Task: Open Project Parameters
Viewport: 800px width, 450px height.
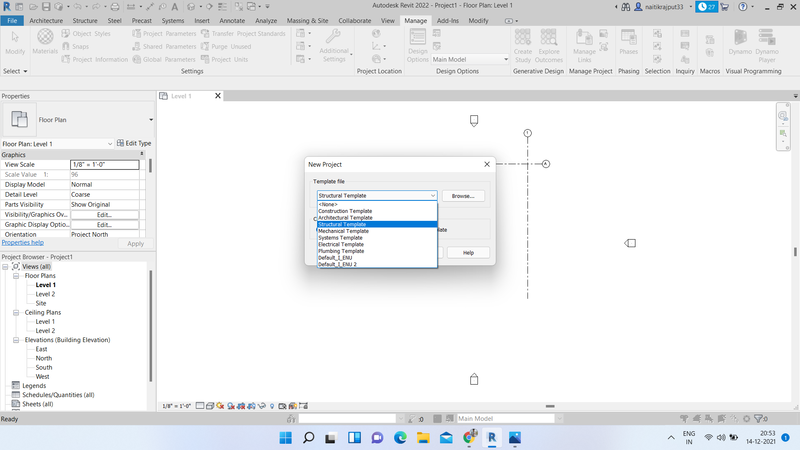Action: tap(164, 34)
